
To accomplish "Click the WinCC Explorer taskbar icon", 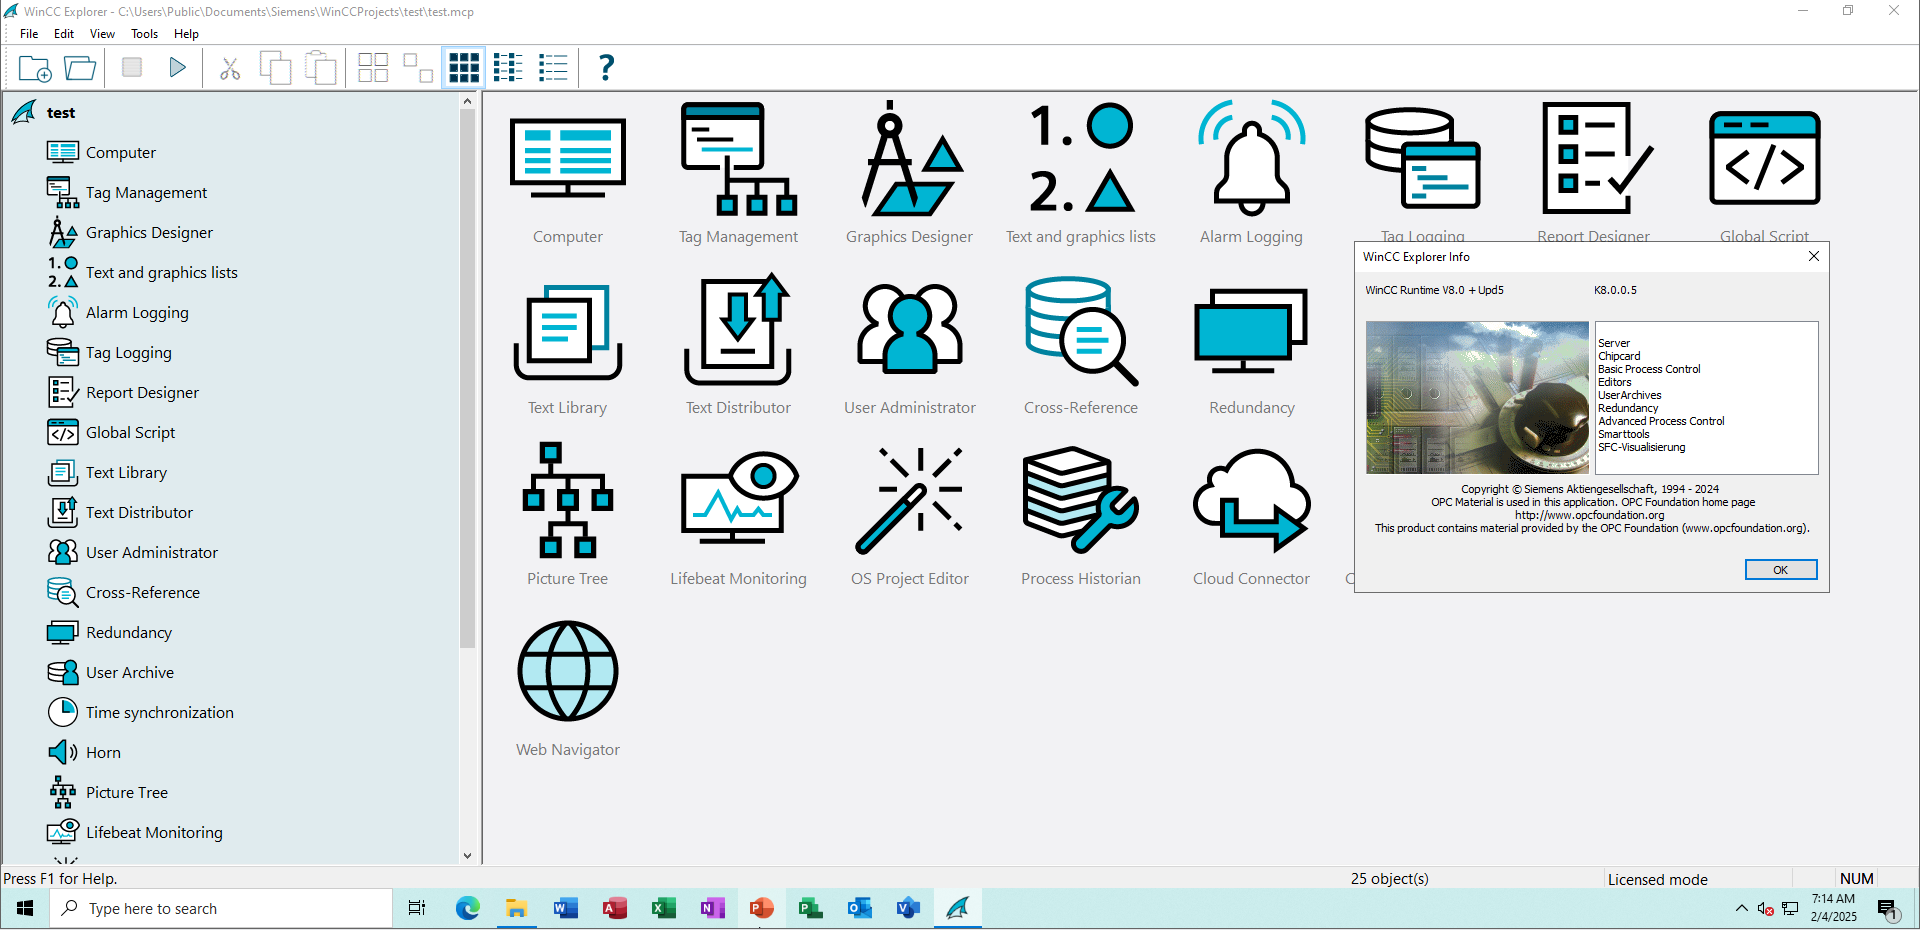I will 957,908.
